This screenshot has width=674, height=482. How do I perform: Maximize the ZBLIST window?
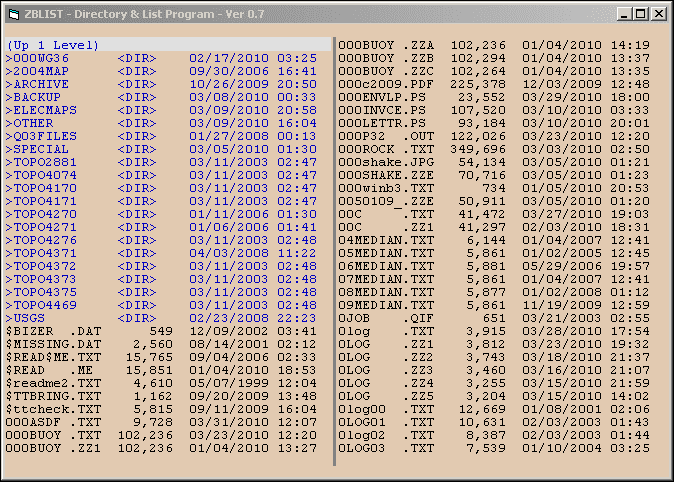(640, 14)
